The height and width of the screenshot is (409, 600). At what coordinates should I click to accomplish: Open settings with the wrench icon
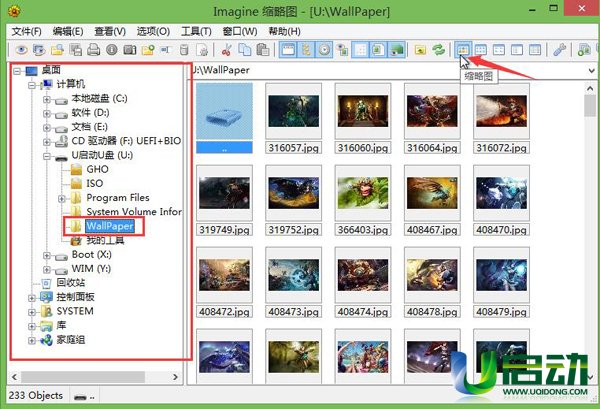pyautogui.click(x=559, y=50)
